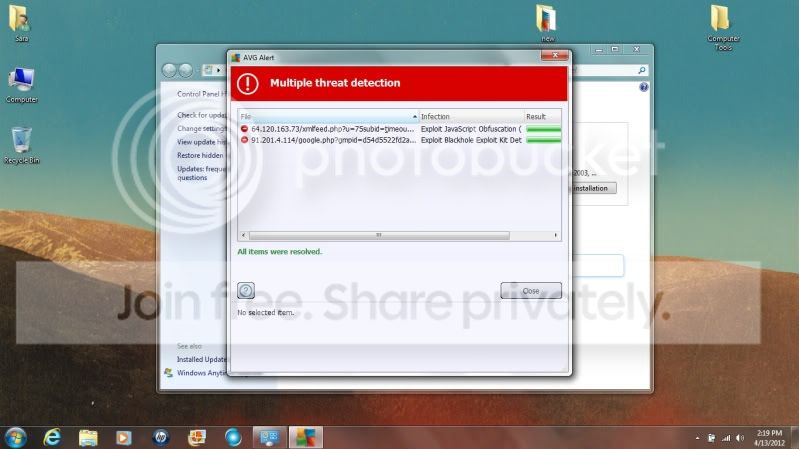Screen dimensions: 799x449
Task: Select the 64.120.163.73 xmlfeed.php threat row
Action: (329, 129)
